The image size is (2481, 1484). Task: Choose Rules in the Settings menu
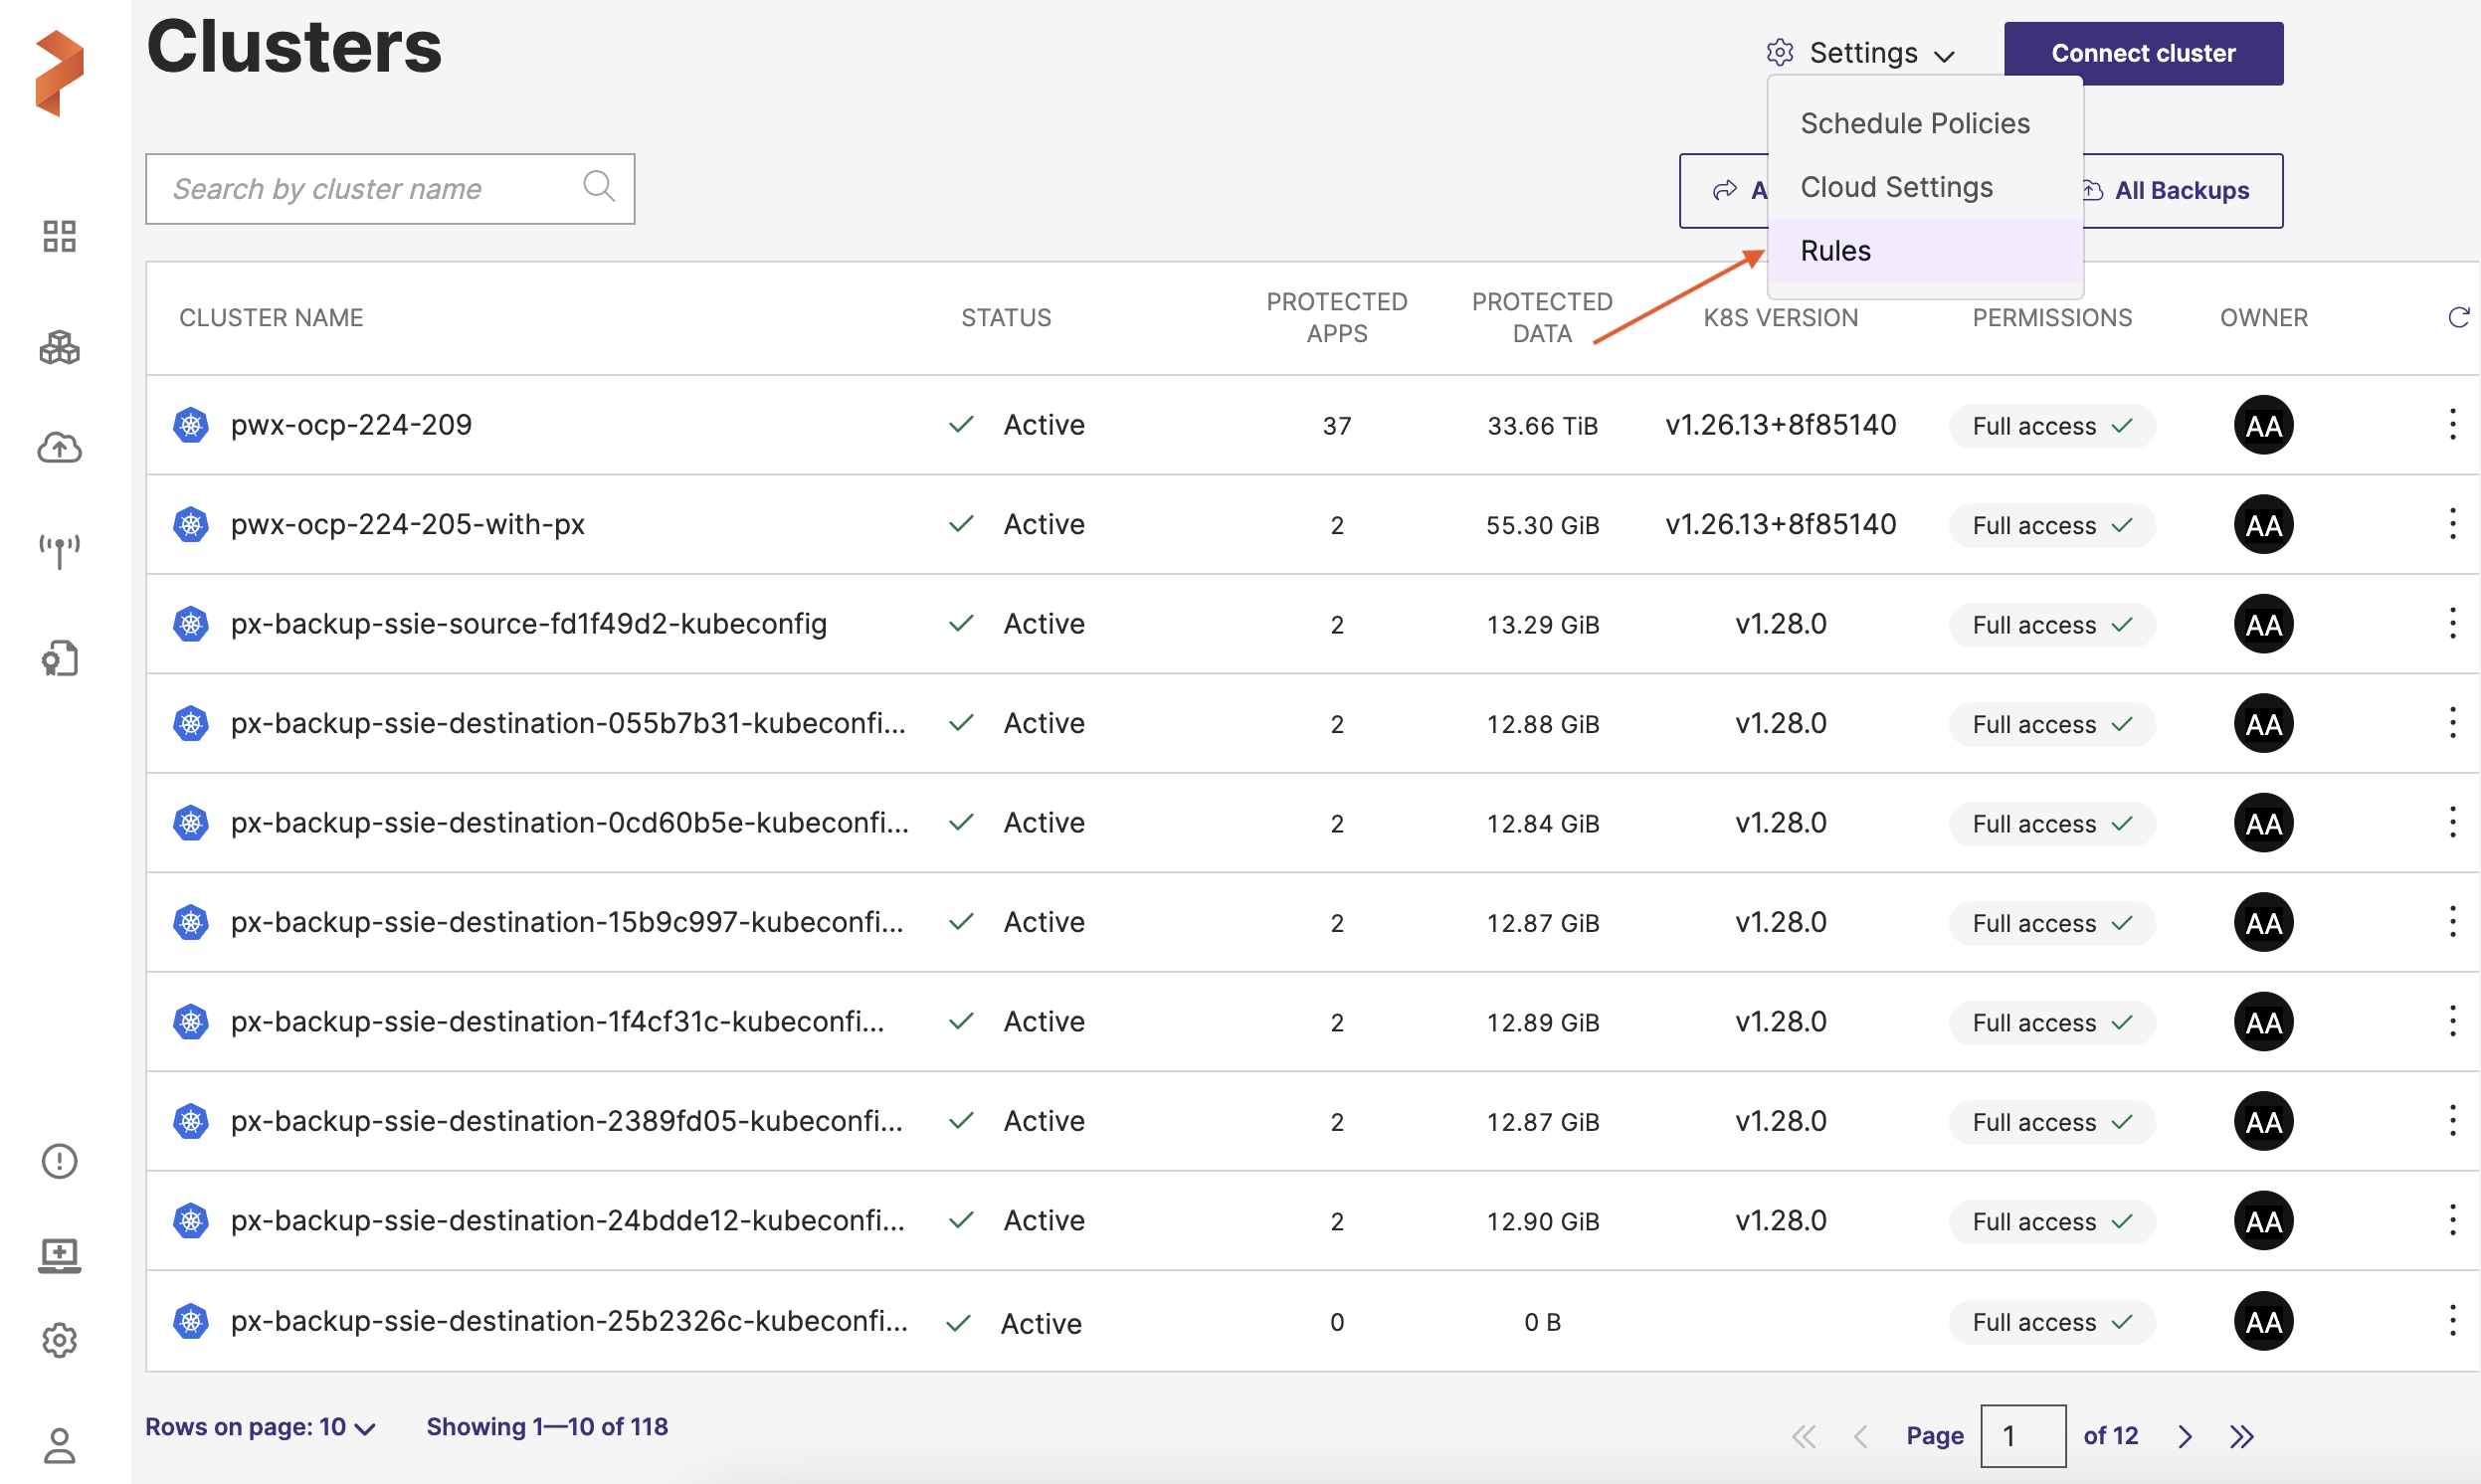pos(1835,251)
